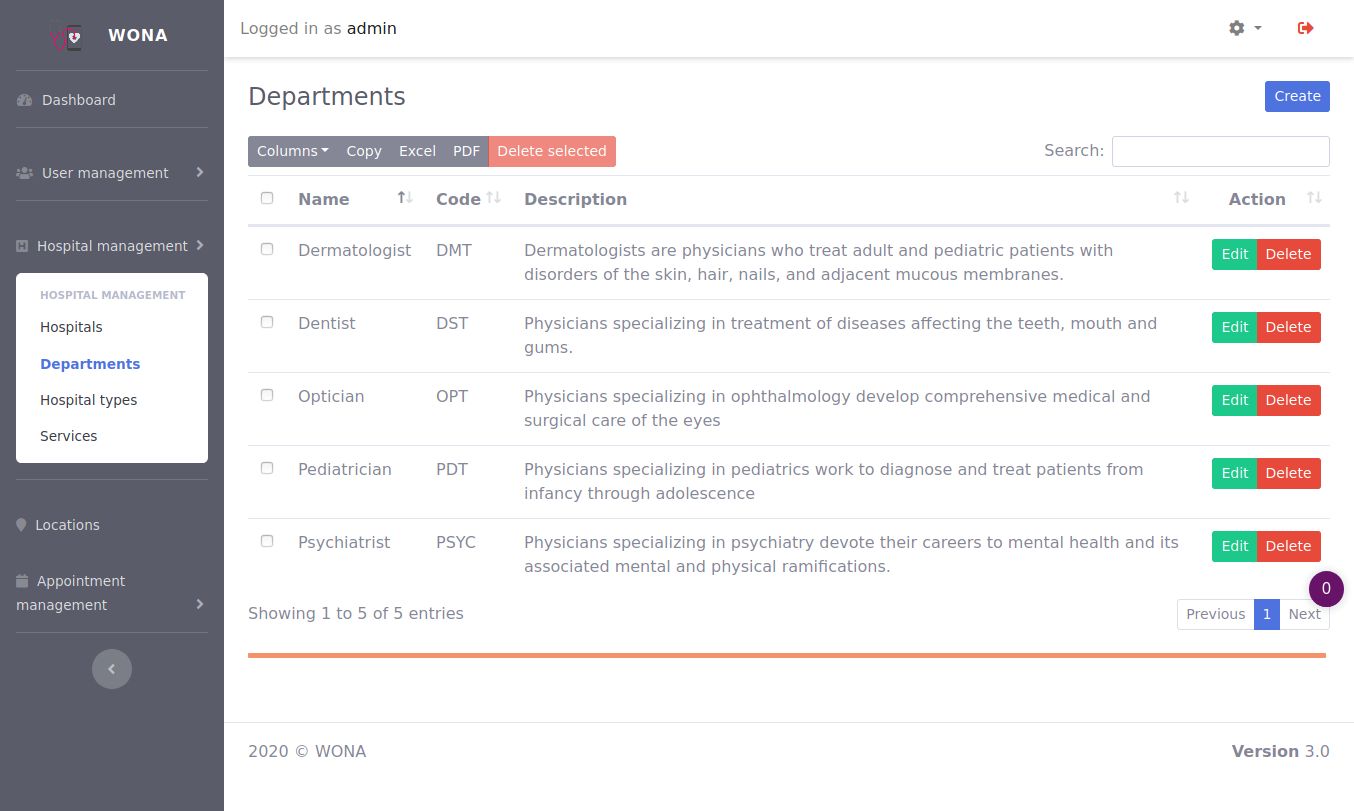Click the purple 0 notification badge
The image size is (1354, 811).
1326,589
